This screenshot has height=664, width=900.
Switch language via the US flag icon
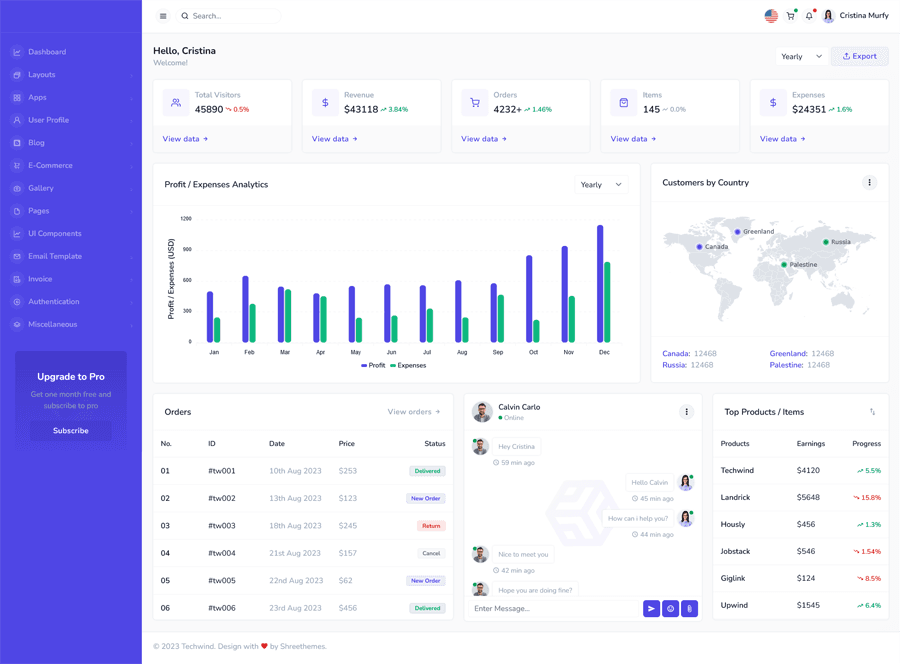pos(770,15)
